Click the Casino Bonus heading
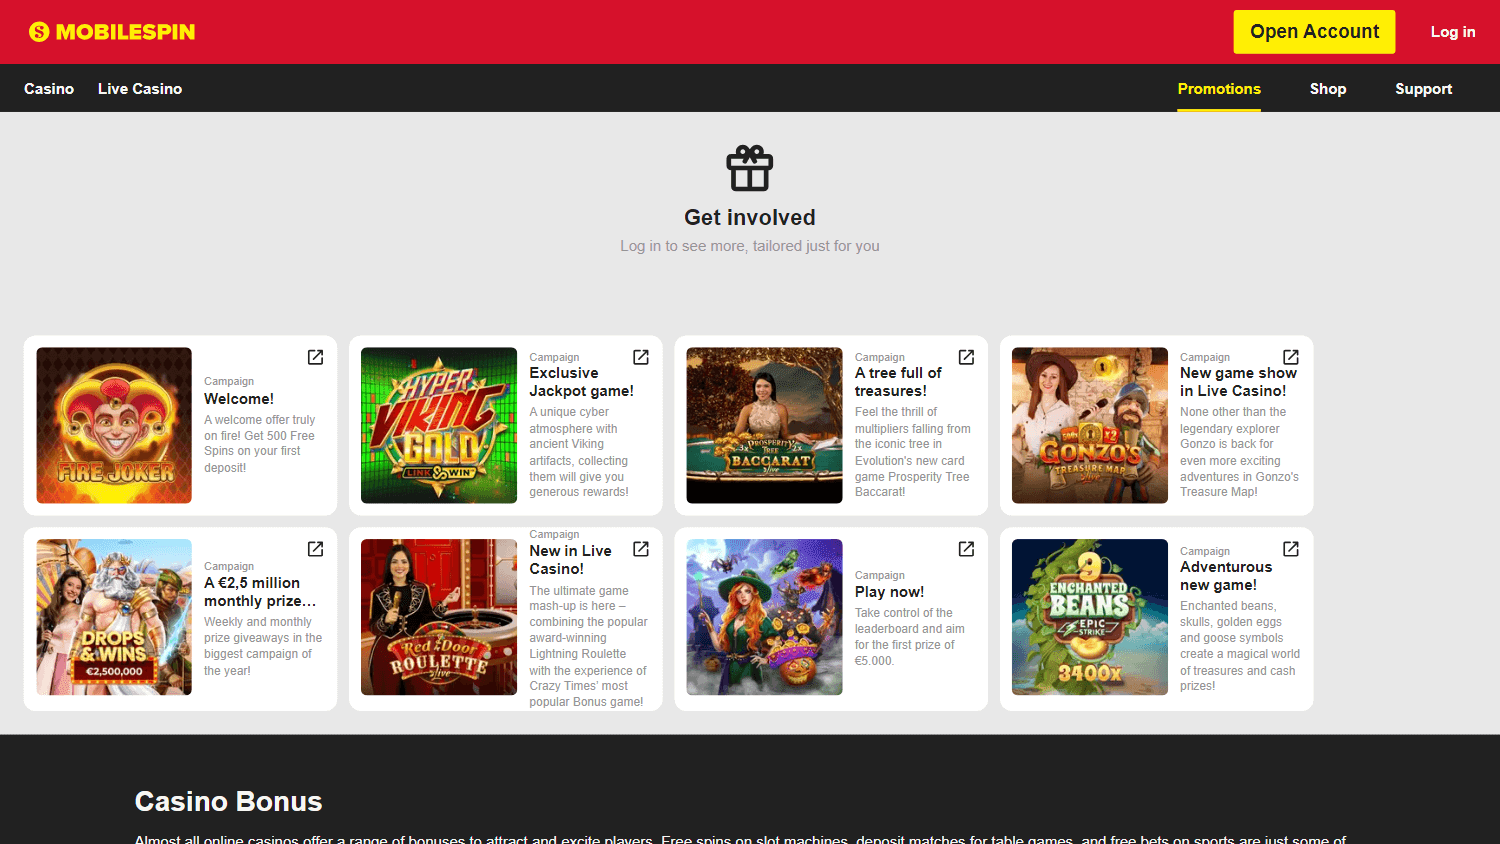The image size is (1500, 844). [x=228, y=802]
